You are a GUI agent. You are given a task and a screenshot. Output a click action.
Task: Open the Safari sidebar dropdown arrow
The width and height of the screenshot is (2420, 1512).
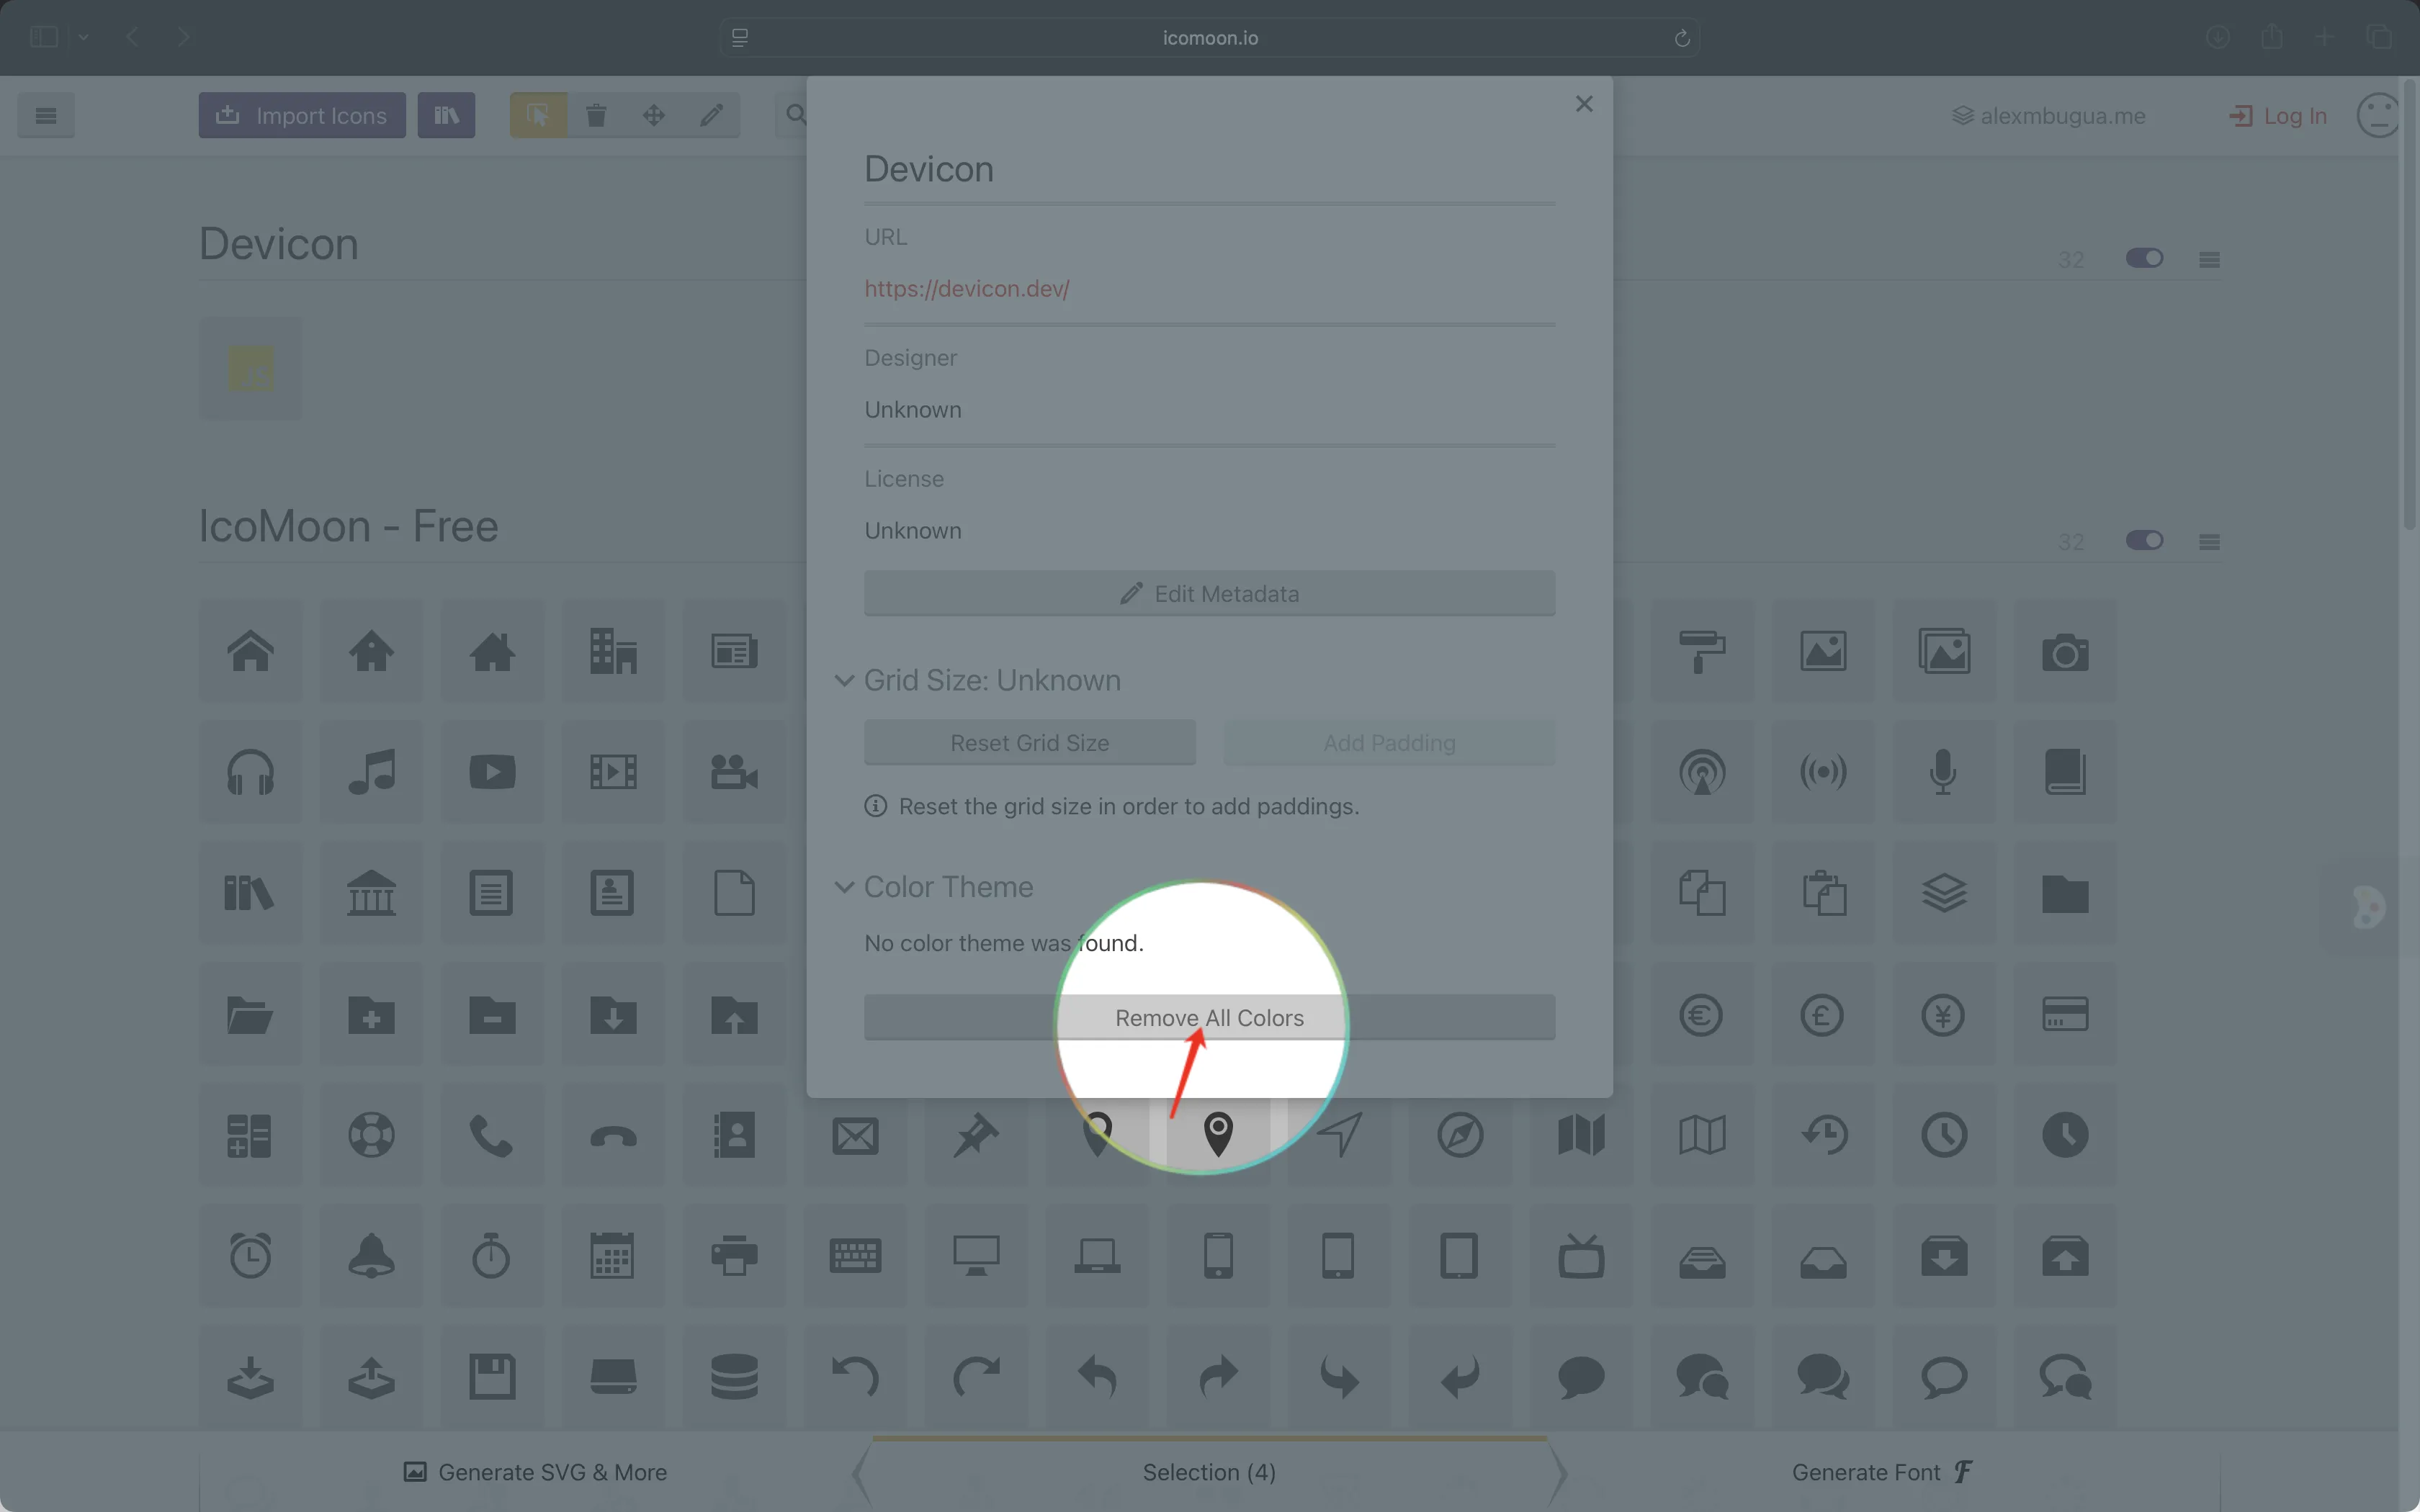pyautogui.click(x=84, y=37)
